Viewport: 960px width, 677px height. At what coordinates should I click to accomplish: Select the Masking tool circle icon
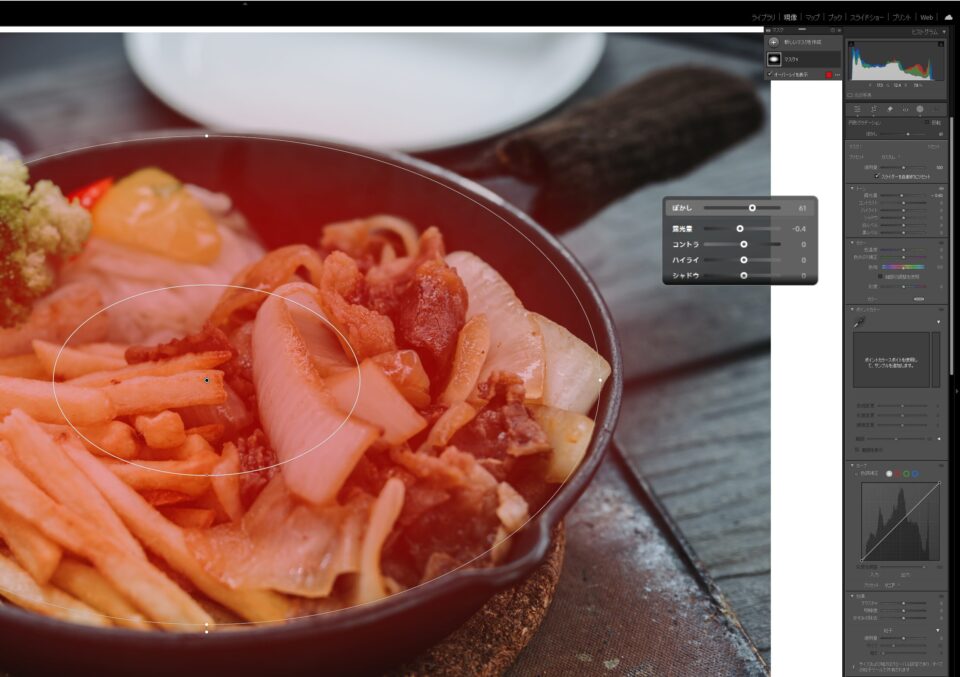pyautogui.click(x=920, y=109)
